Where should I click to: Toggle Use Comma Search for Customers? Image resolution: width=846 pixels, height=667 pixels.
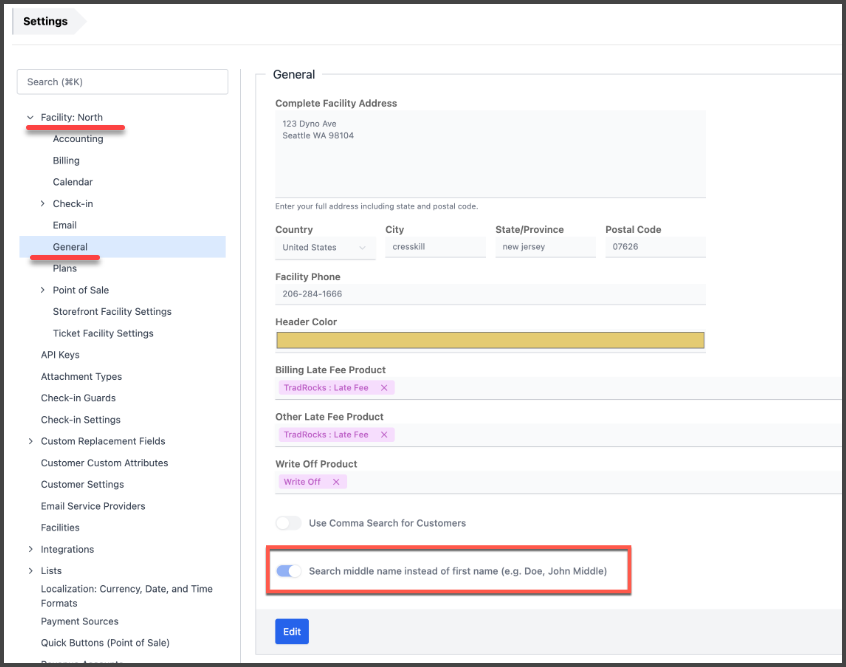(288, 523)
